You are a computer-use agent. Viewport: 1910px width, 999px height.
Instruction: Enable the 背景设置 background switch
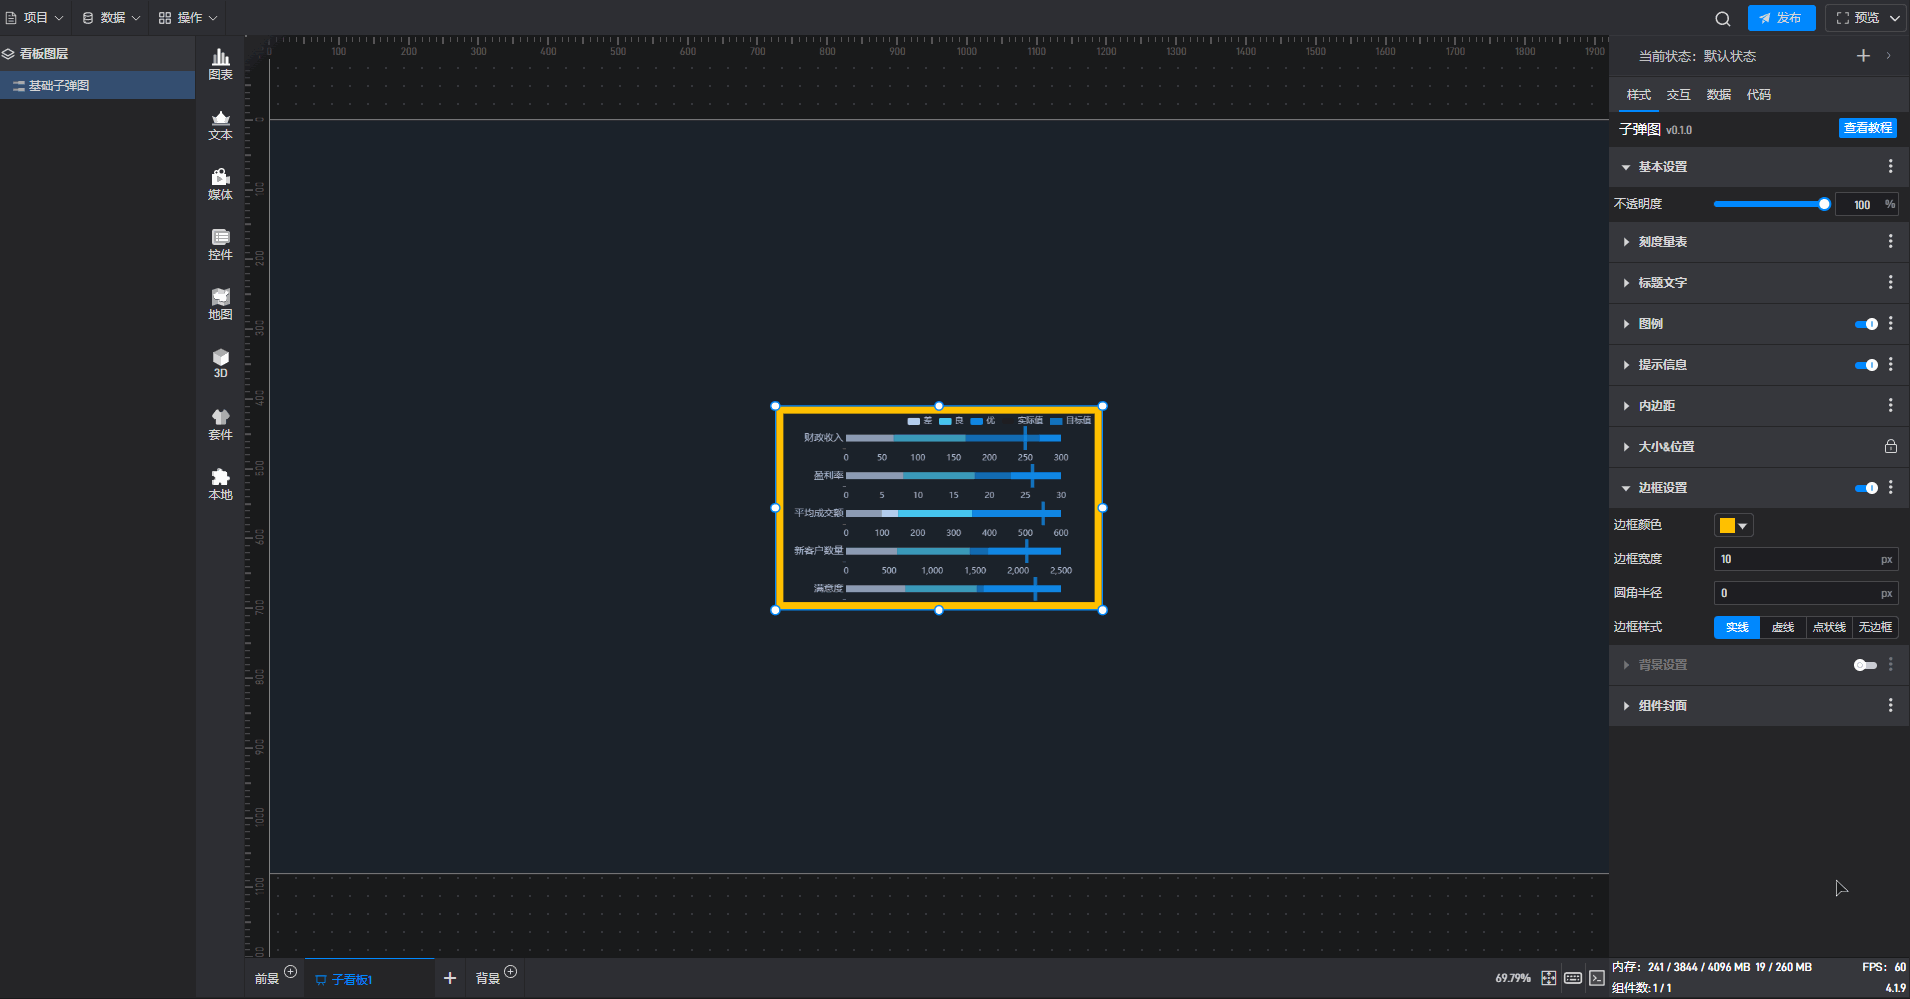tap(1864, 665)
